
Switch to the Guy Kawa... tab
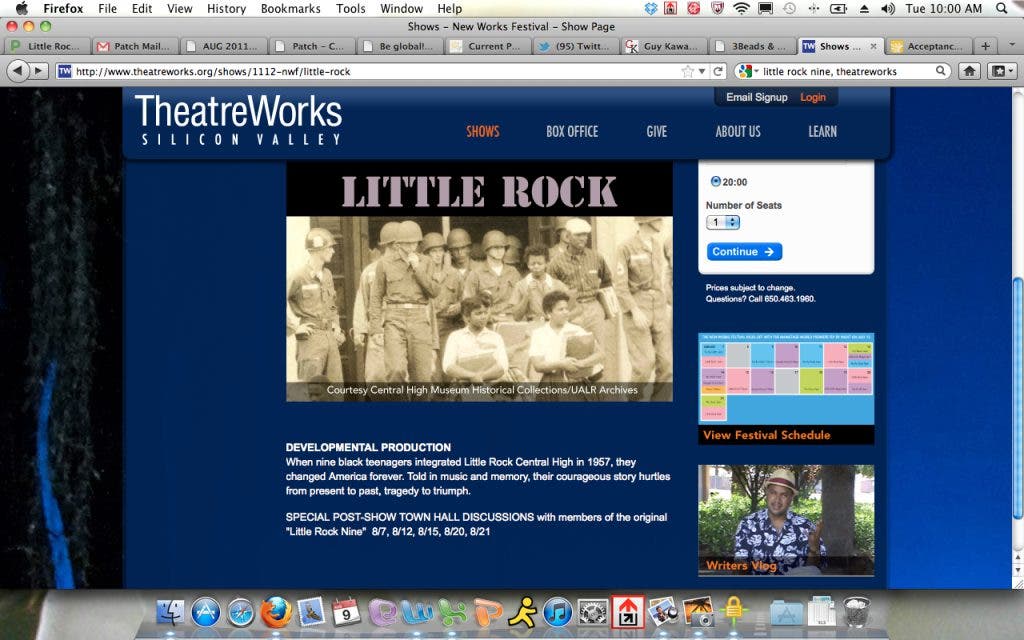(x=664, y=46)
